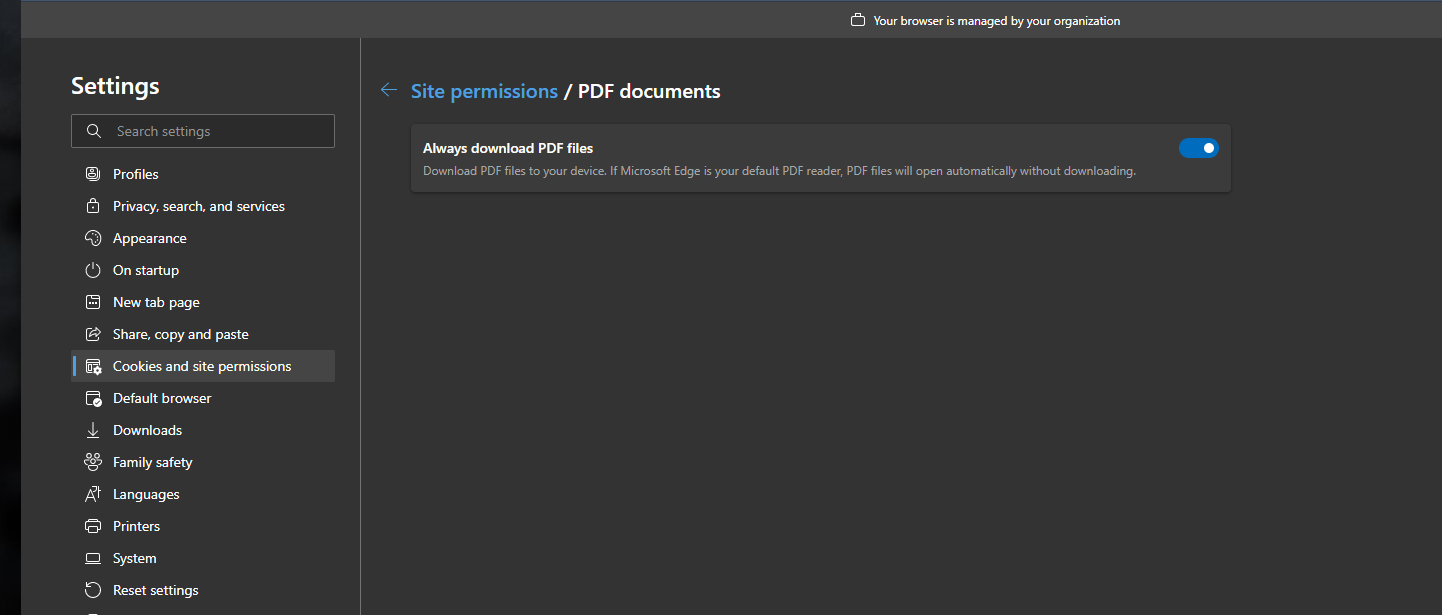Click the New tab page icon
1442x615 pixels.
click(x=93, y=302)
